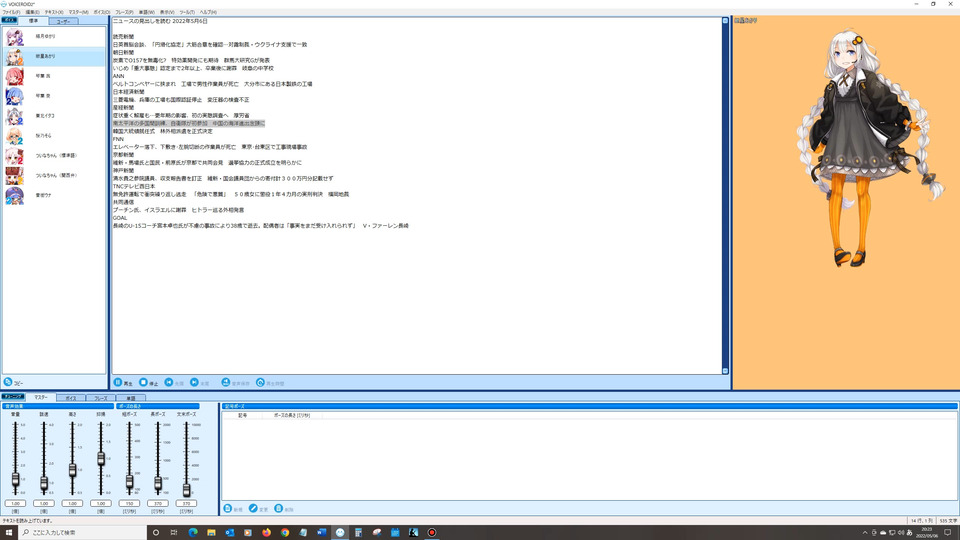Click the 短ポーズ slider handle
The height and width of the screenshot is (540, 960).
click(129, 482)
